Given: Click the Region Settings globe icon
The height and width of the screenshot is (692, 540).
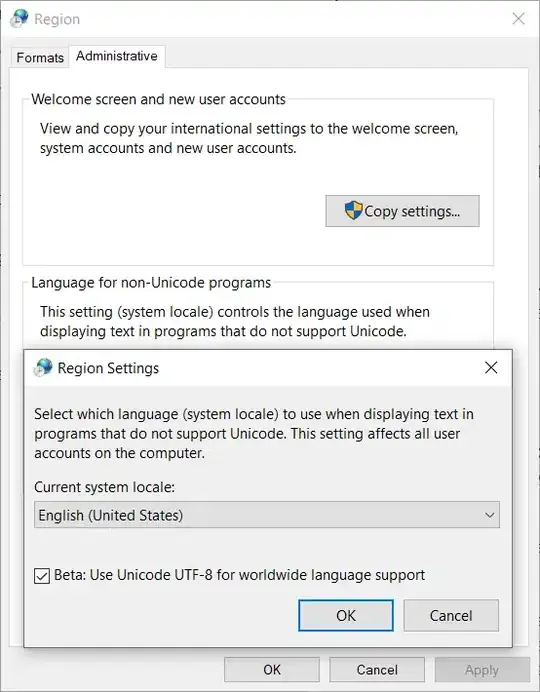Looking at the screenshot, I should 43,367.
